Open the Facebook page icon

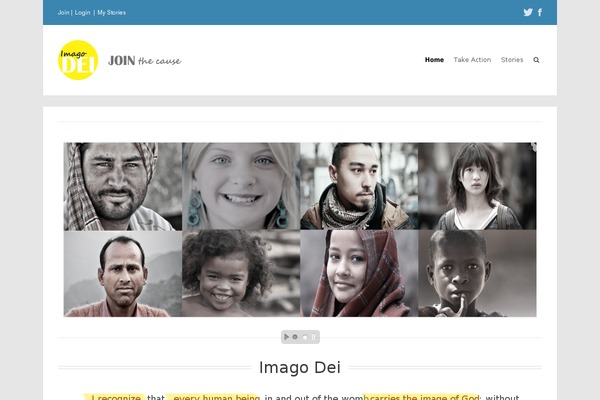tap(540, 12)
